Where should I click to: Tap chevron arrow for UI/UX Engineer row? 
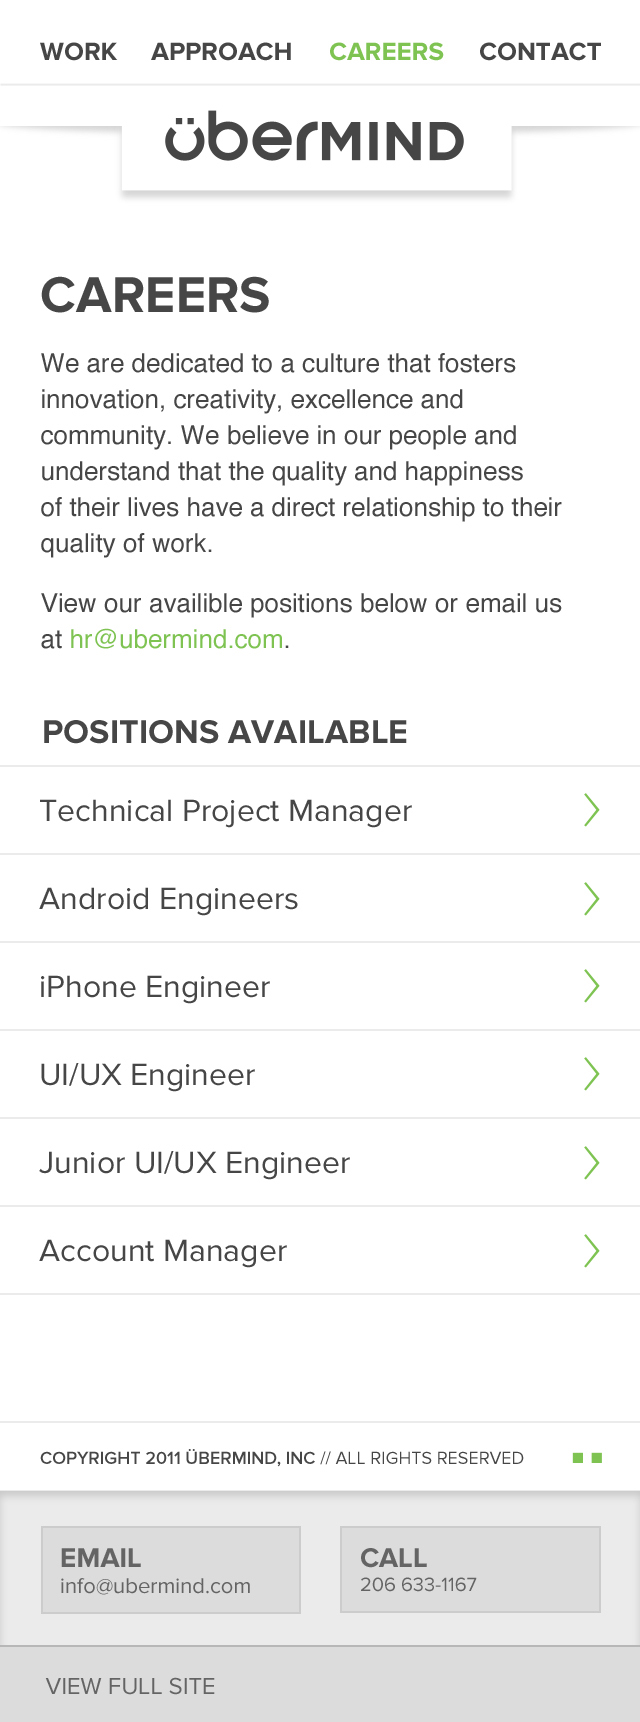592,1074
